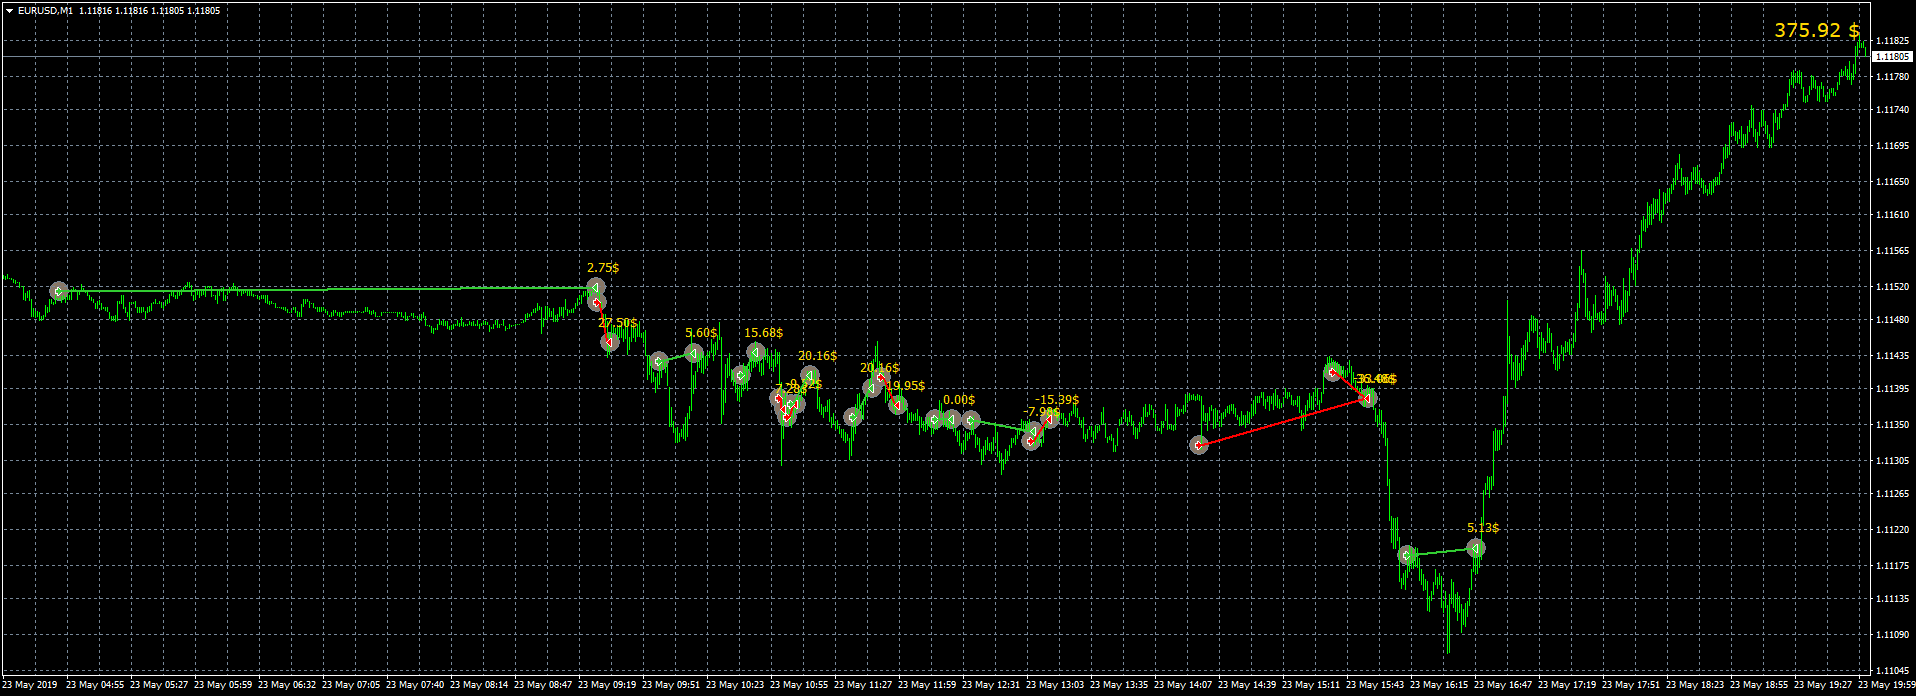Select the sell entry marker starting the long red line
The image size is (1916, 696).
[1199, 445]
